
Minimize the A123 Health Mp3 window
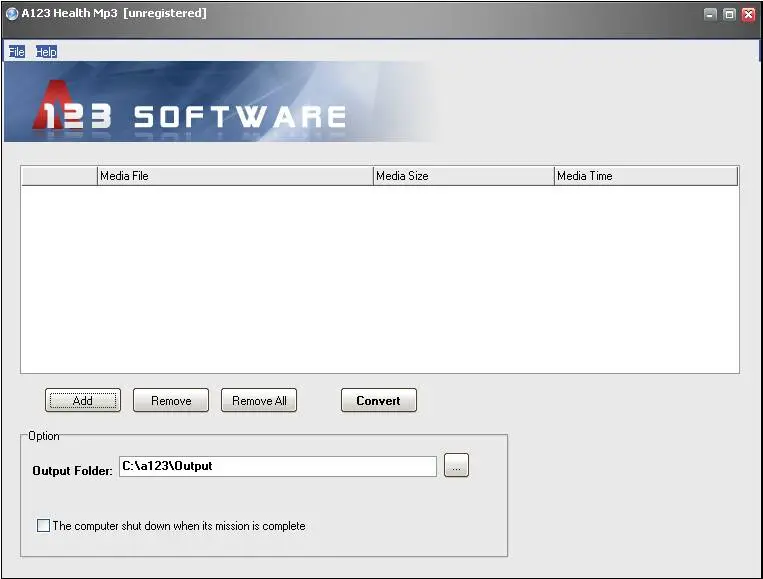pos(710,14)
